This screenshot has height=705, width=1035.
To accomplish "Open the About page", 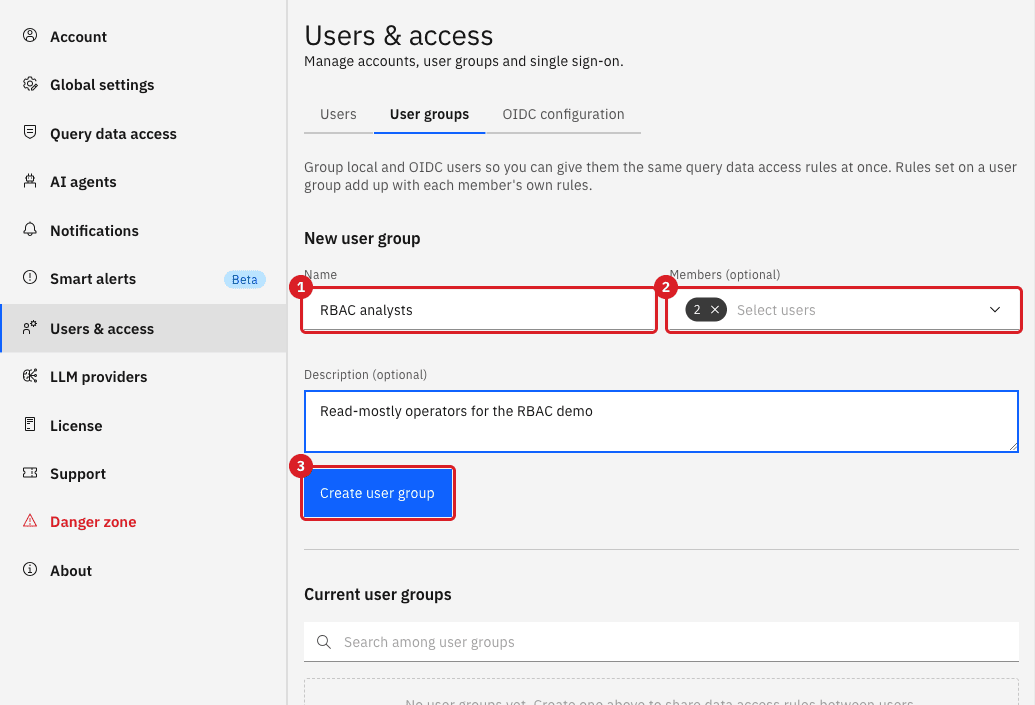I will pyautogui.click(x=143, y=571).
